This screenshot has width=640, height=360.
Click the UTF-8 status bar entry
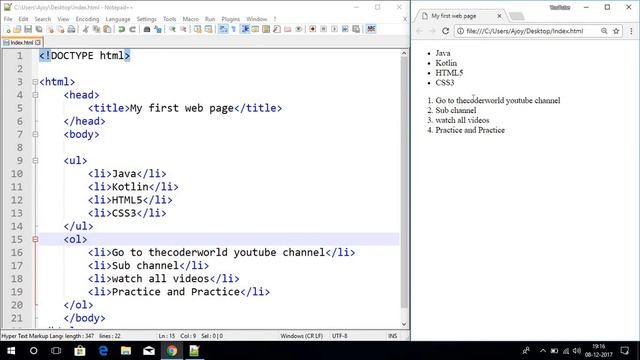[340, 336]
